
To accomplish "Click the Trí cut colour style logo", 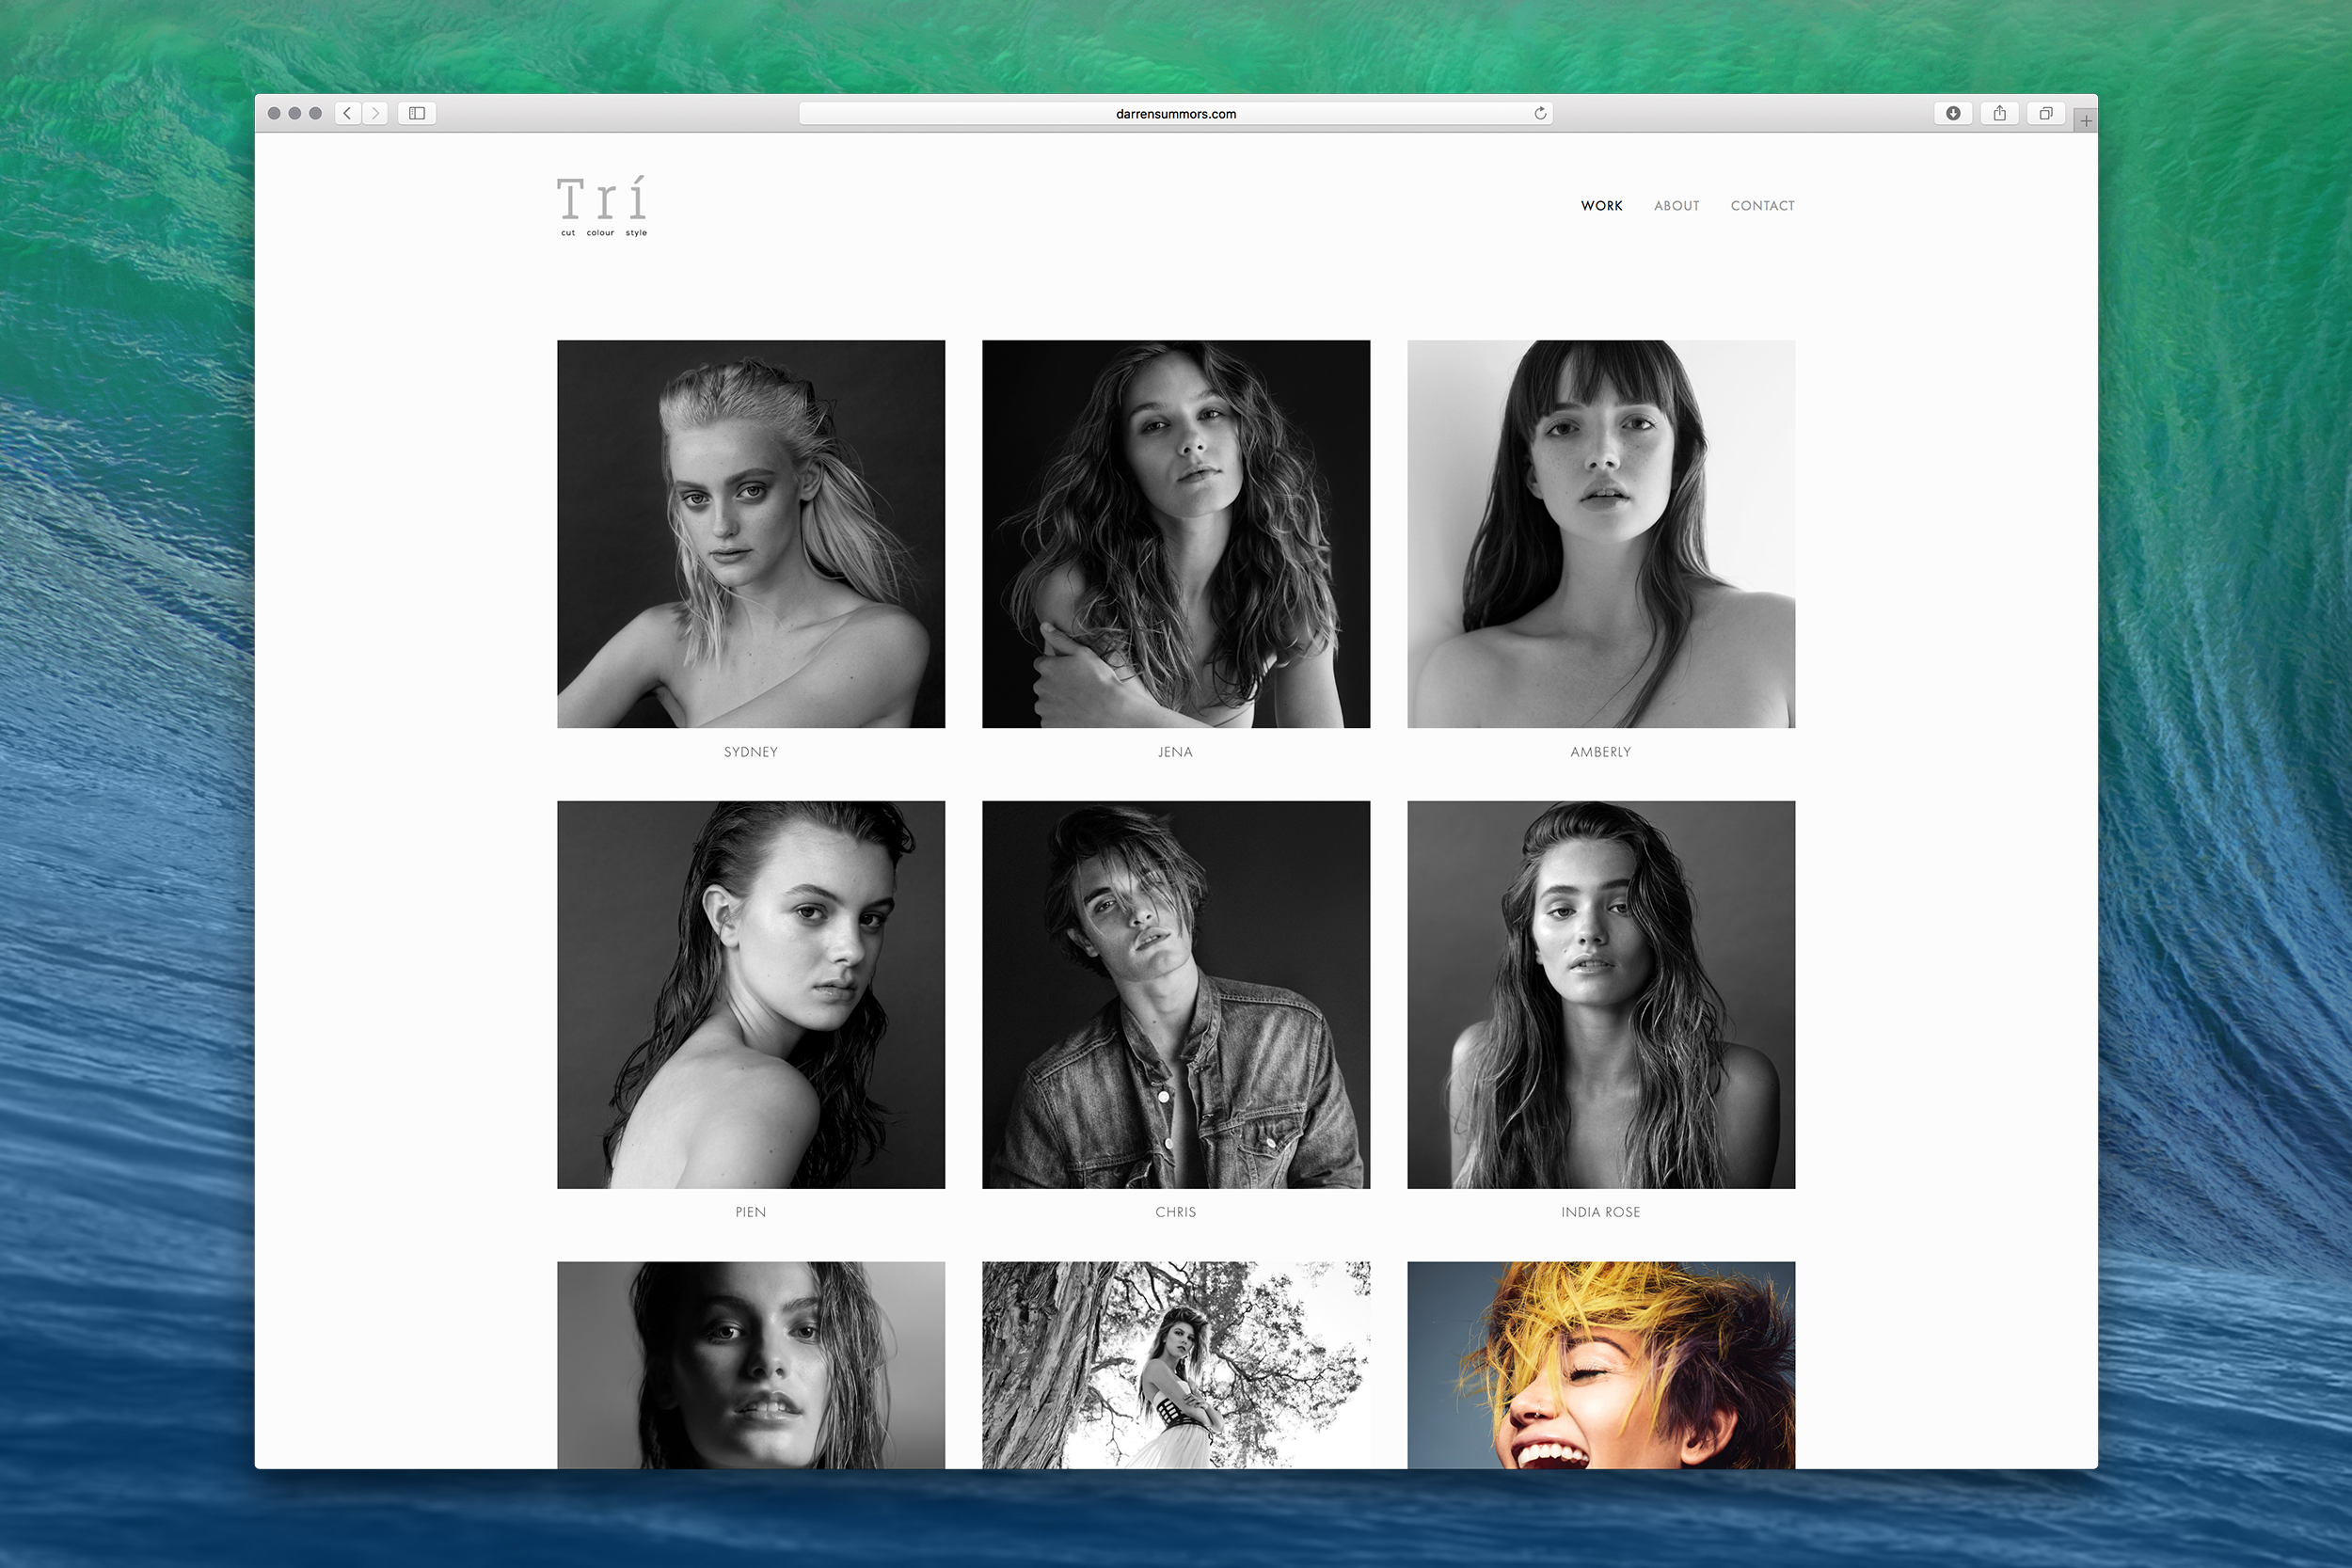I will point(602,207).
